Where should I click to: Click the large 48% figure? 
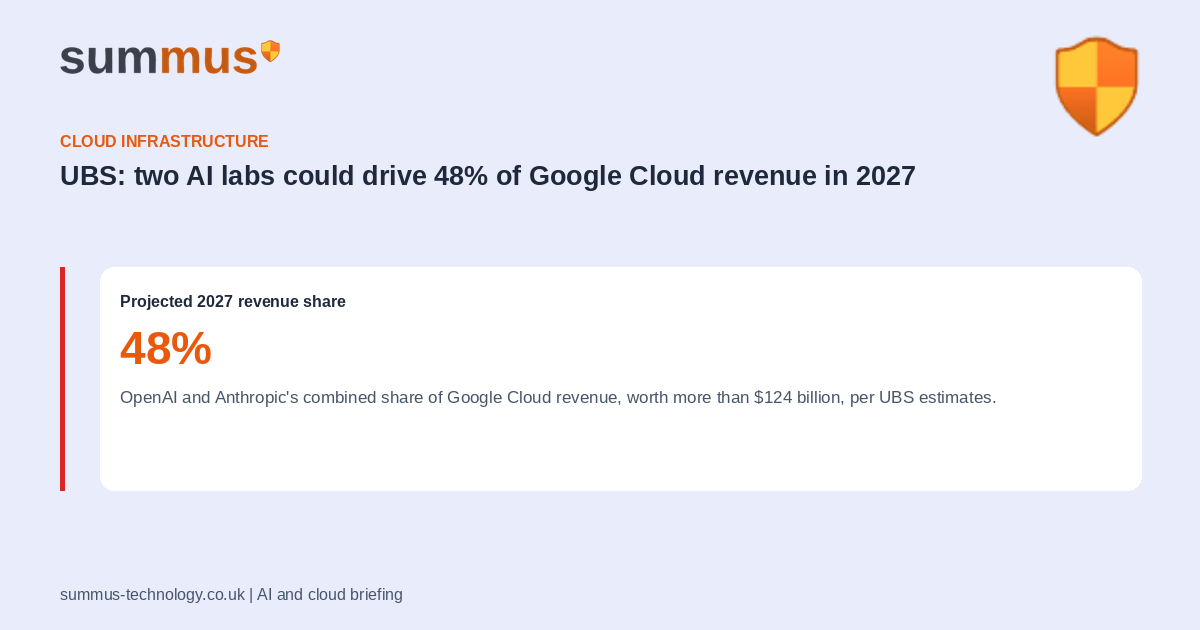point(166,348)
